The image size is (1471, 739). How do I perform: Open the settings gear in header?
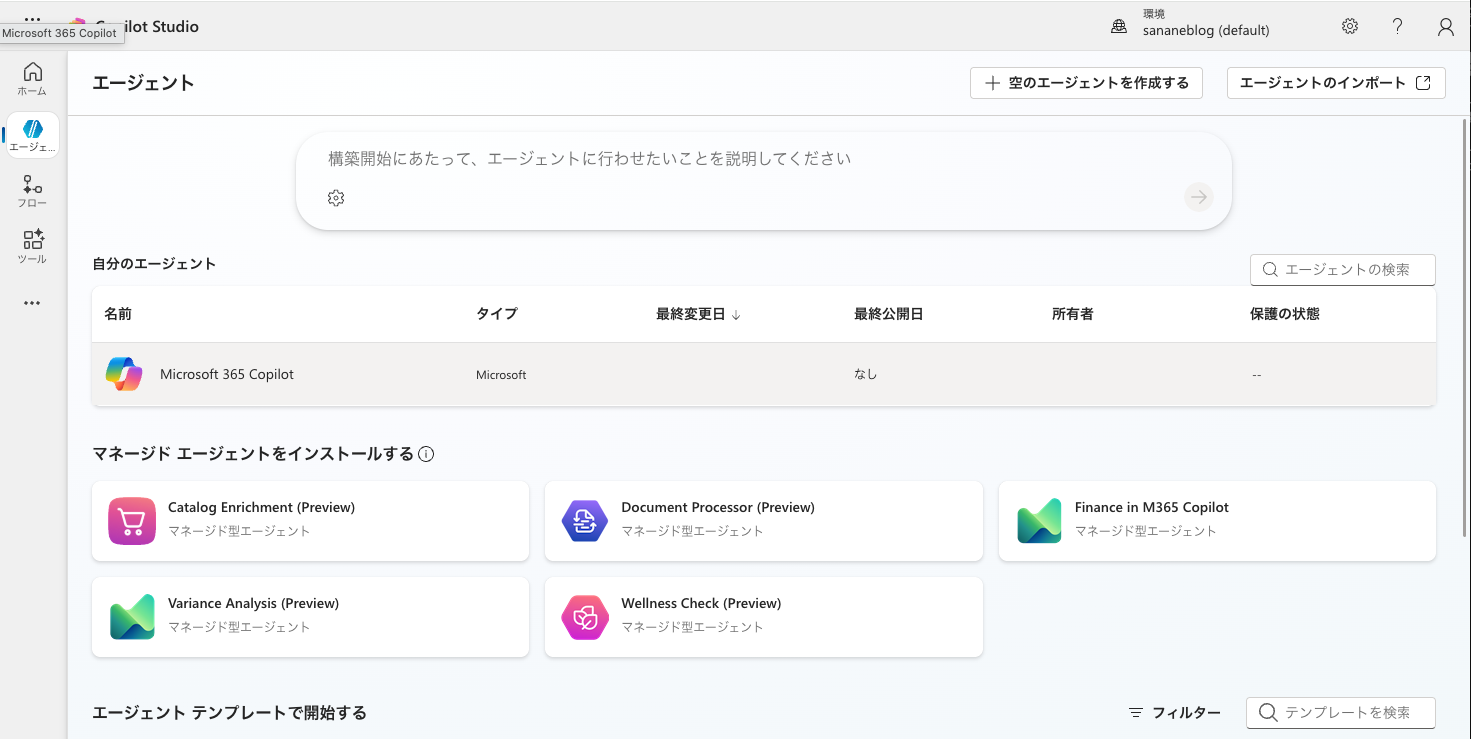click(x=1350, y=27)
